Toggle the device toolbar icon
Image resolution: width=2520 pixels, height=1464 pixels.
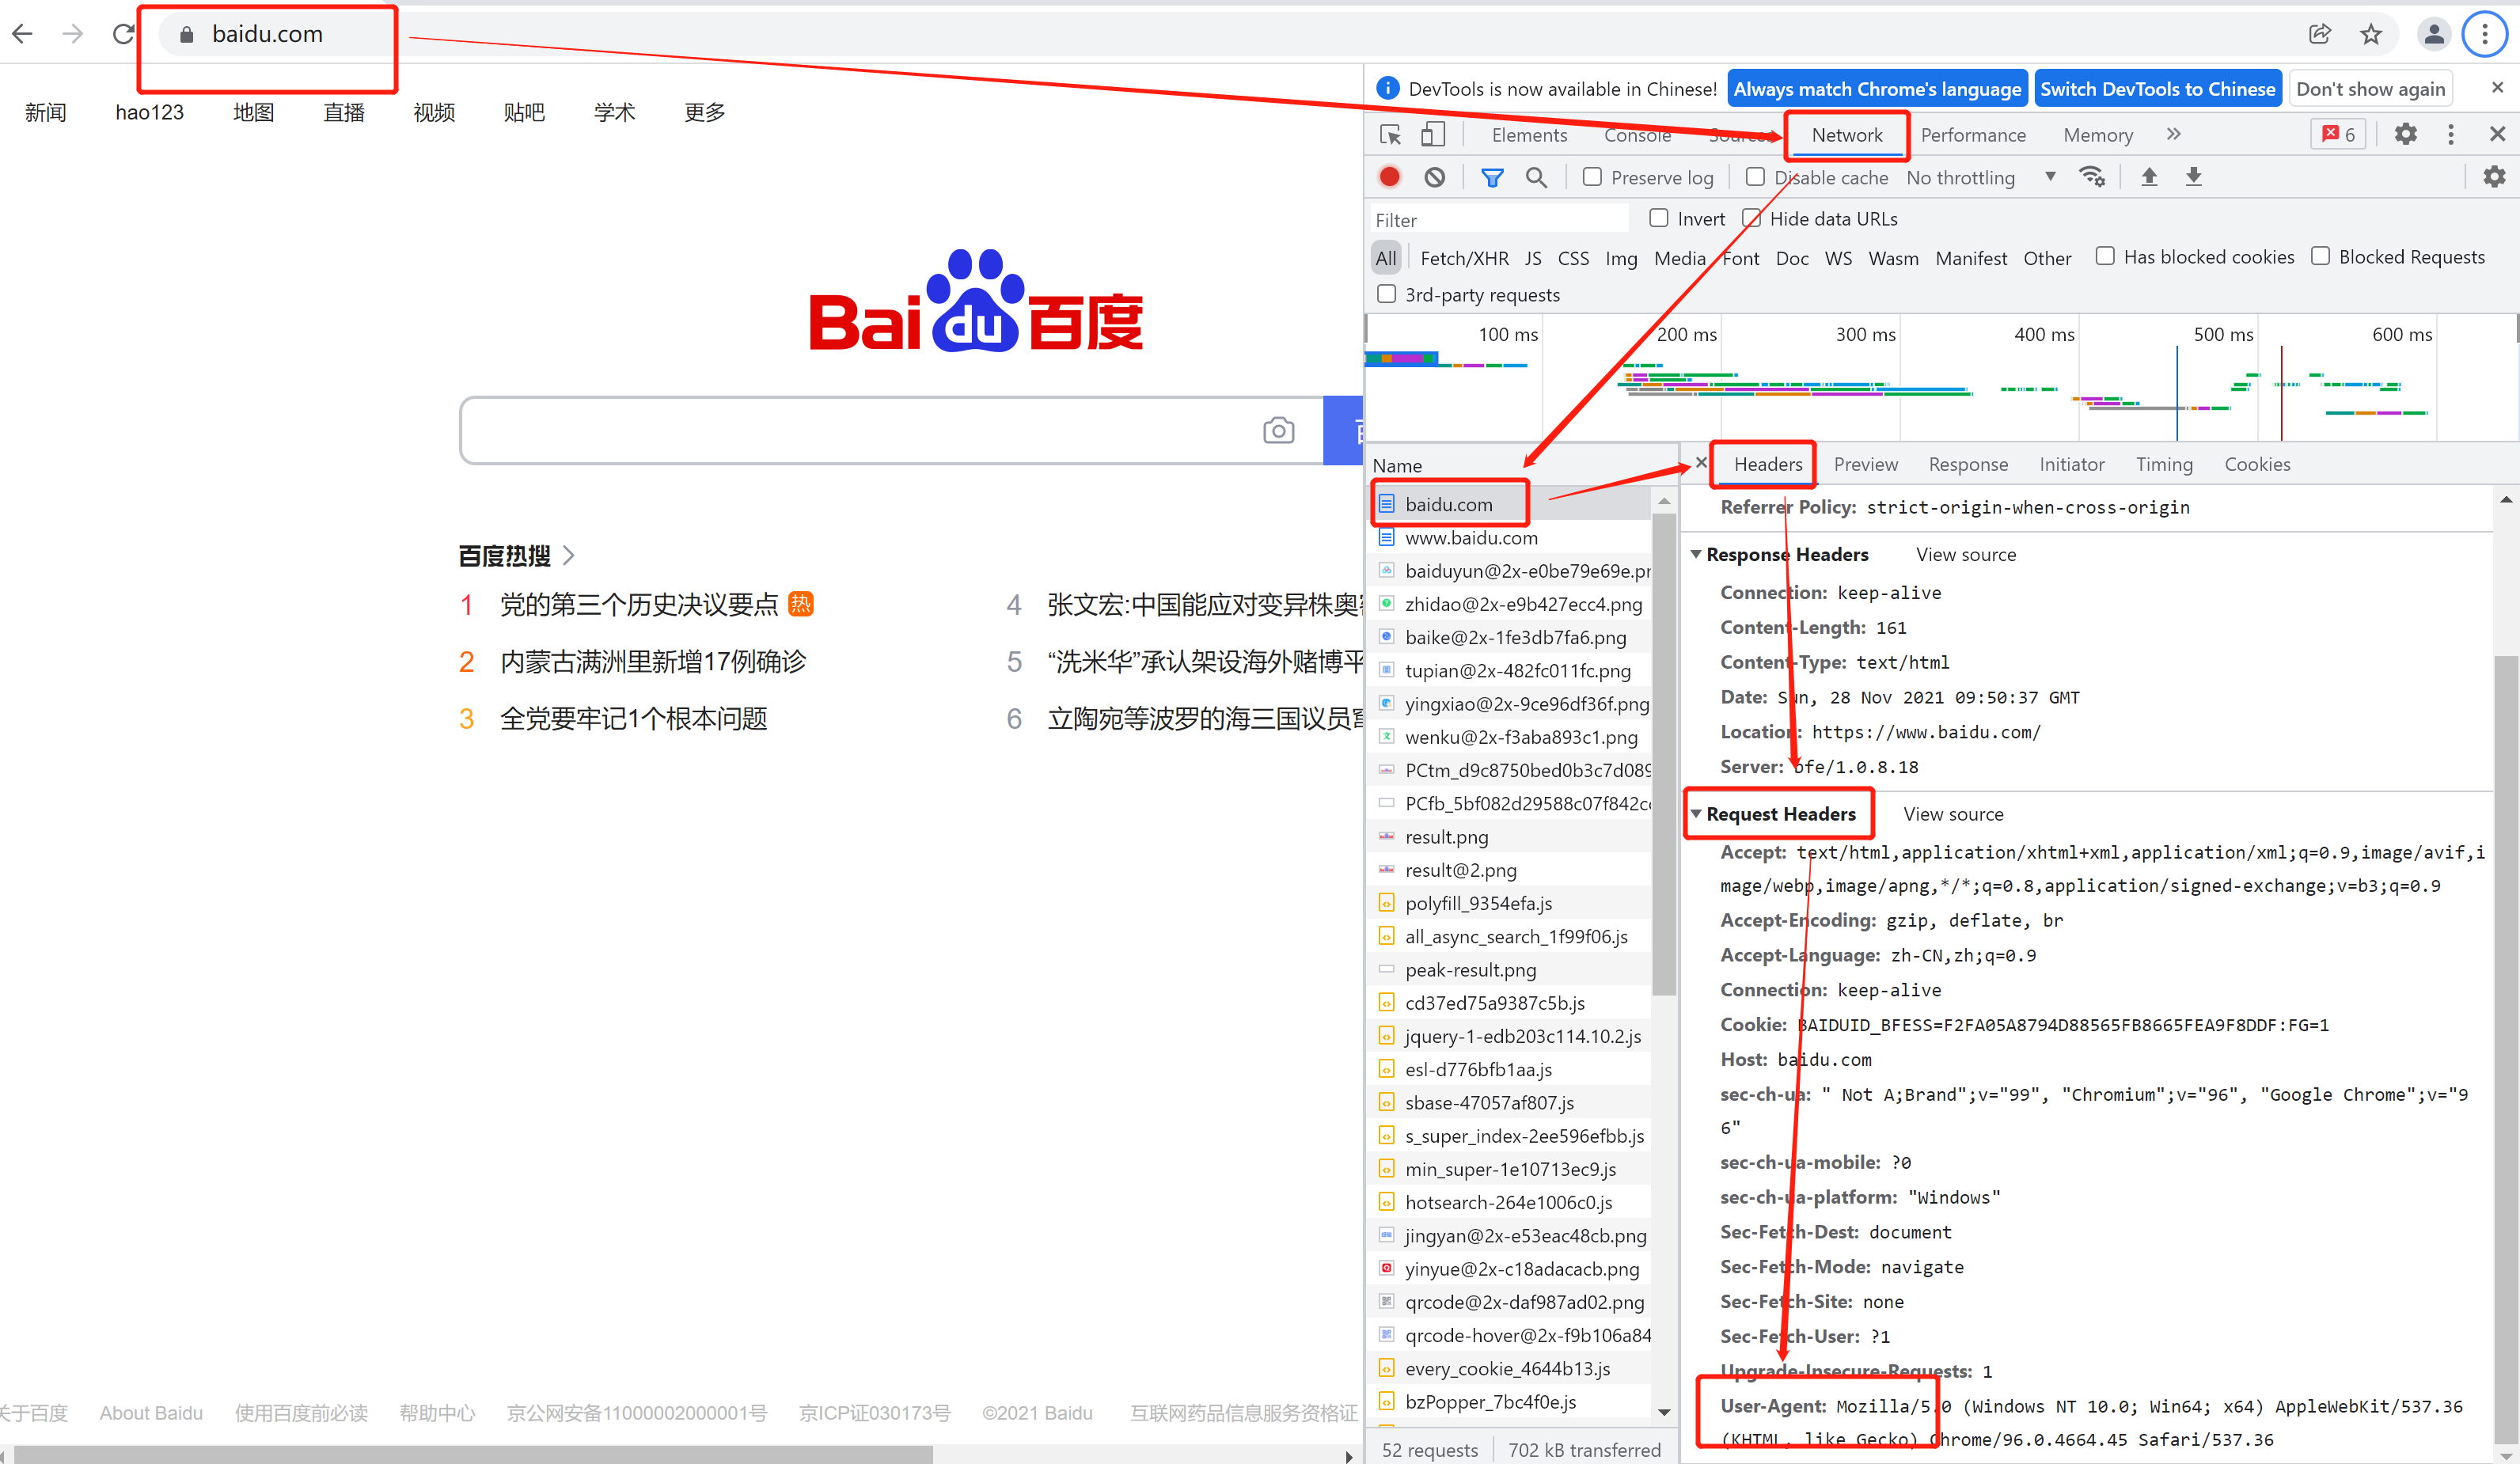pos(1433,134)
